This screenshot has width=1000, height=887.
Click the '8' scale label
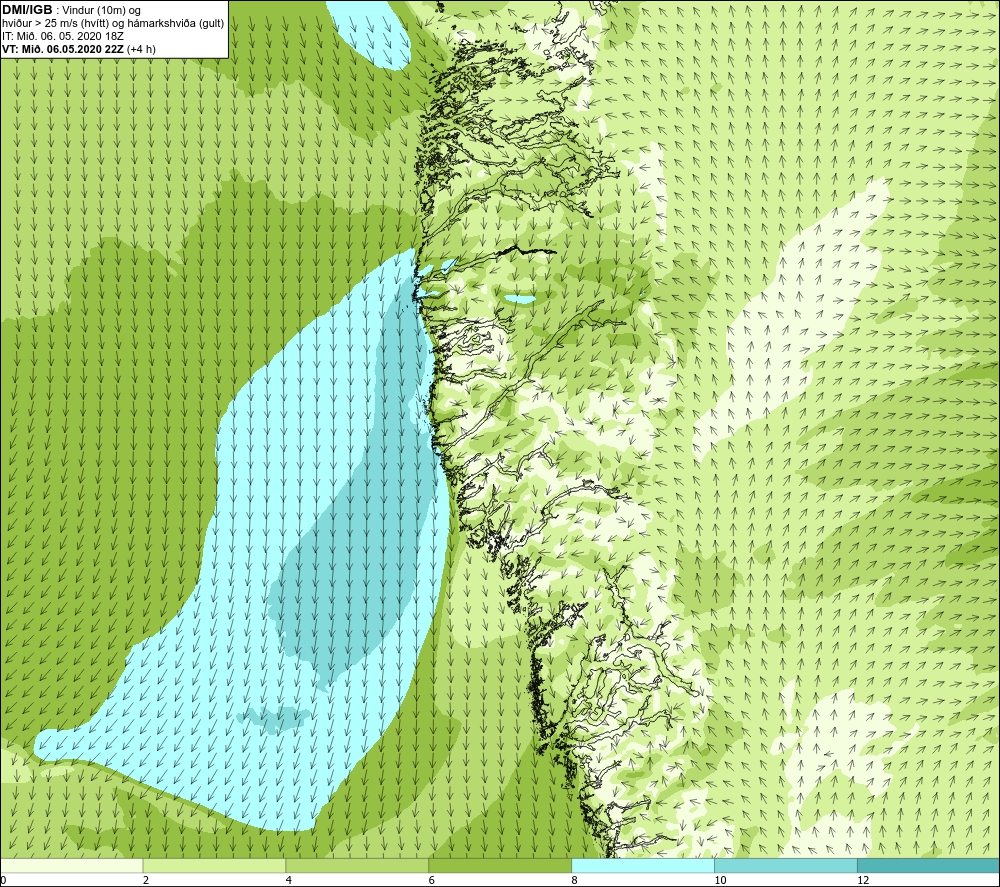tap(575, 880)
